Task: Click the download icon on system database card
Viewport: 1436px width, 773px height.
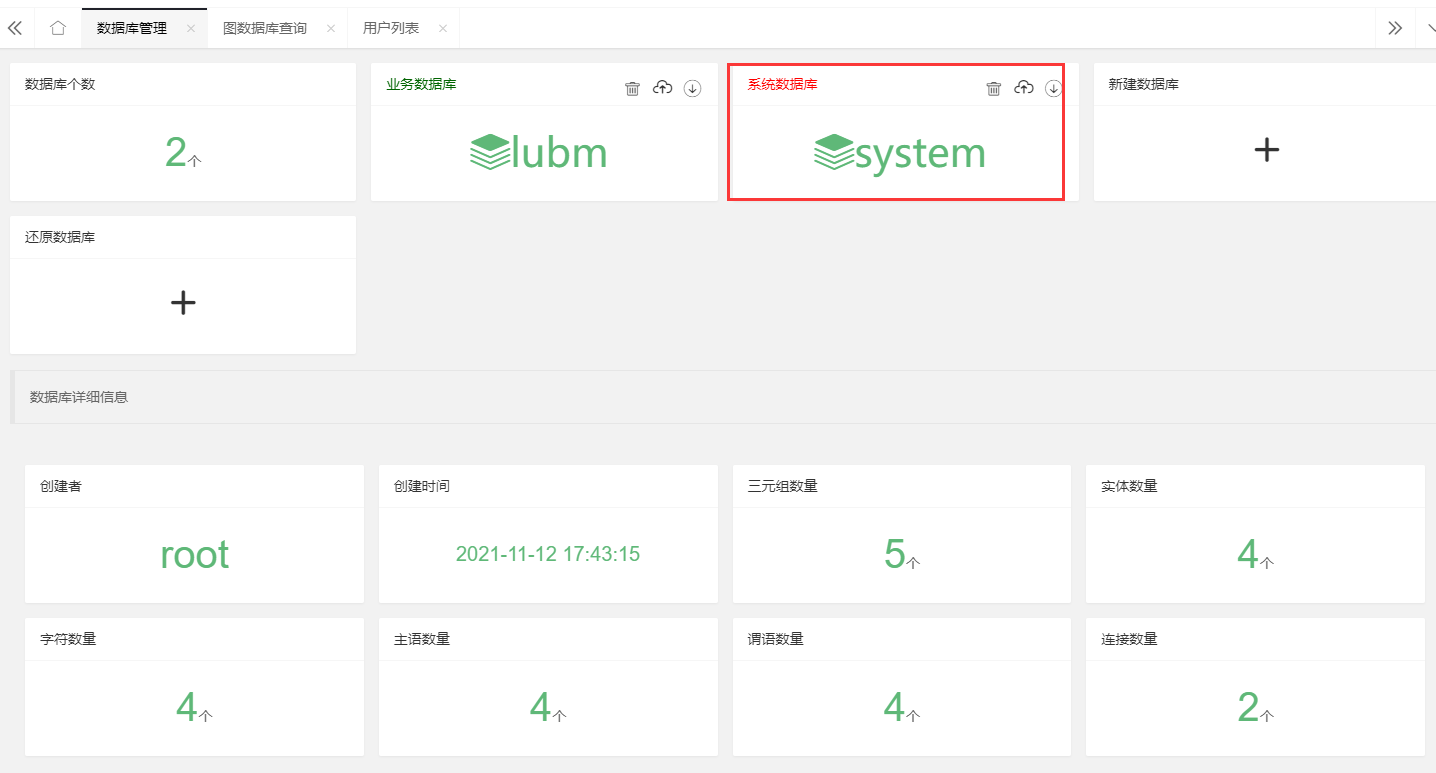Action: (x=1053, y=88)
